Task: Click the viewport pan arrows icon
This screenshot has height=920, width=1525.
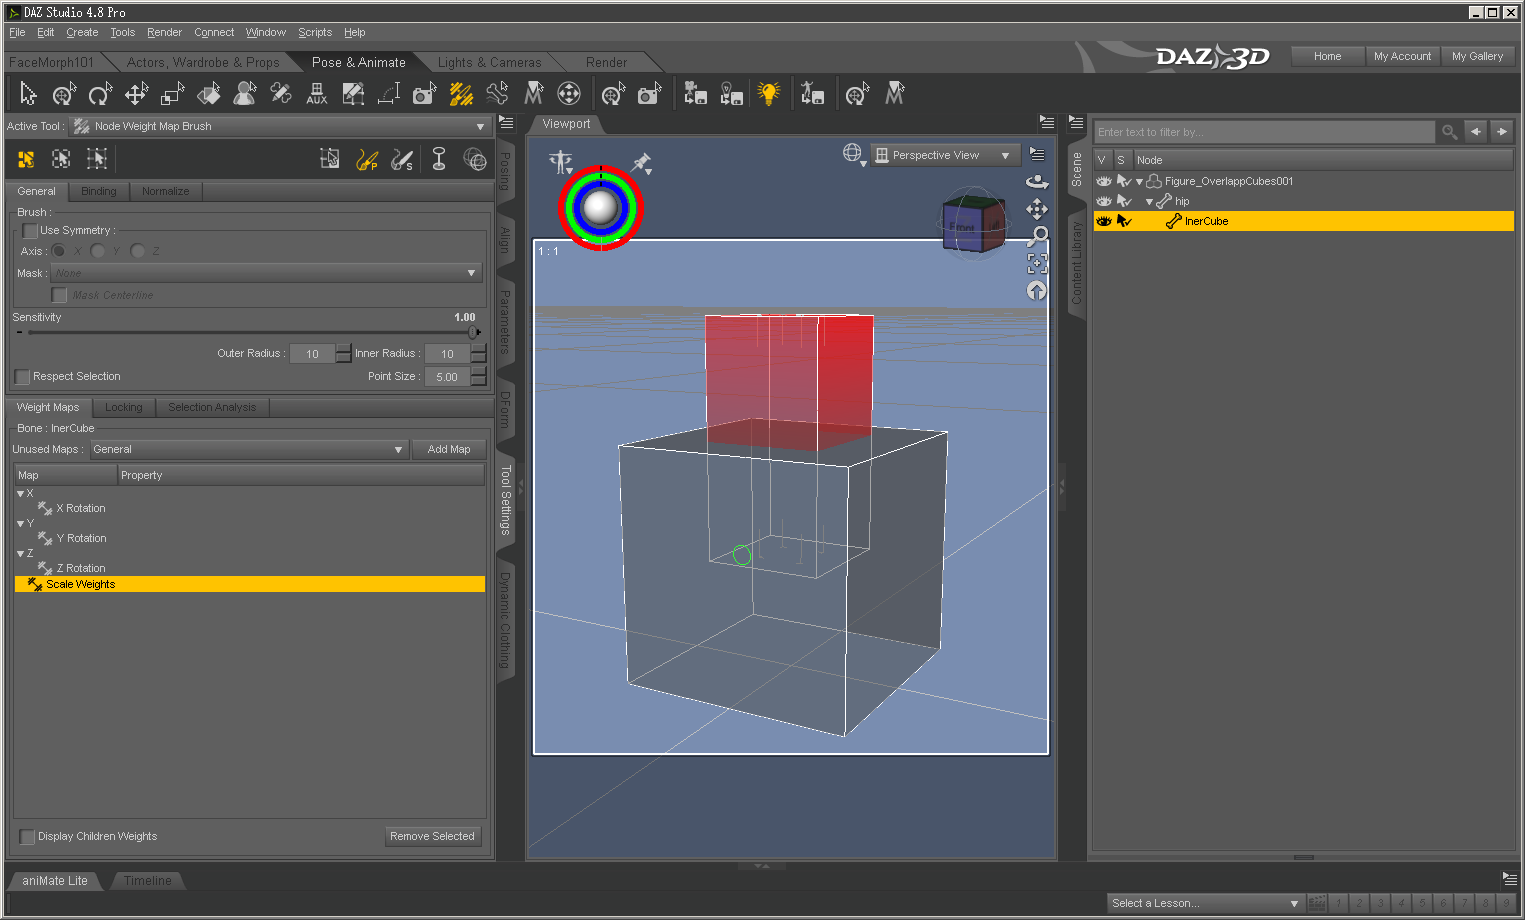Action: [x=1037, y=209]
